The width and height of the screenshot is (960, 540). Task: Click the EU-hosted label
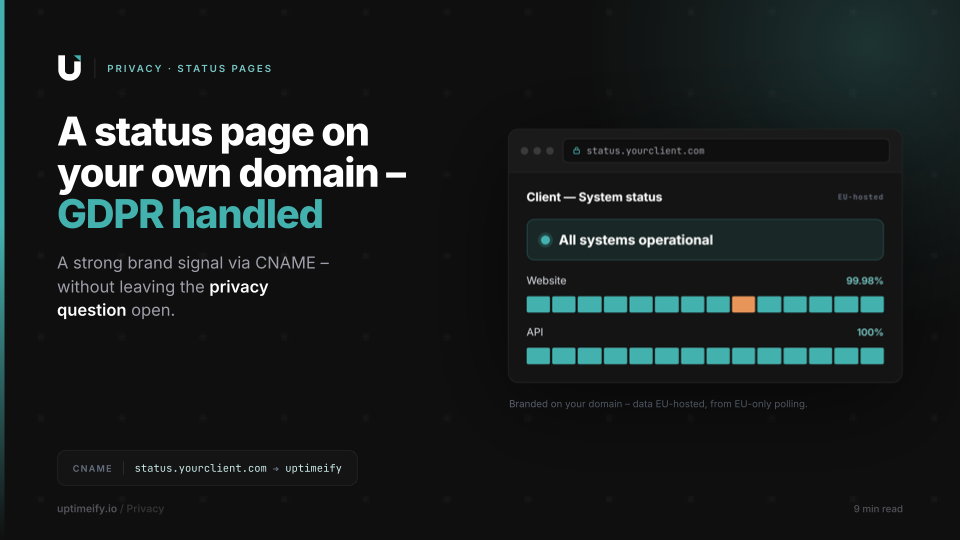click(x=860, y=197)
